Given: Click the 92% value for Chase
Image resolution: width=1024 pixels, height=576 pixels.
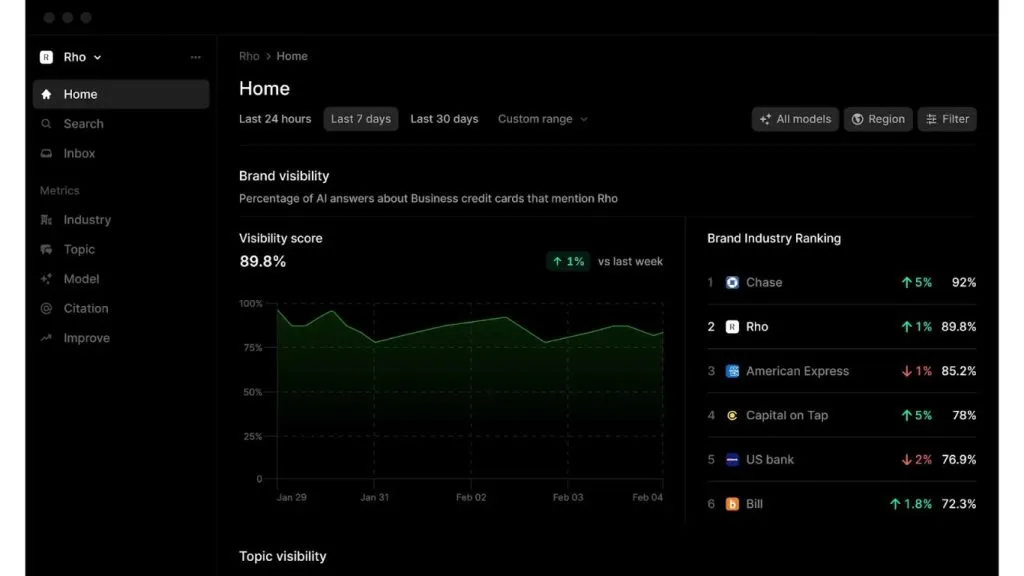Looking at the screenshot, I should [x=964, y=282].
